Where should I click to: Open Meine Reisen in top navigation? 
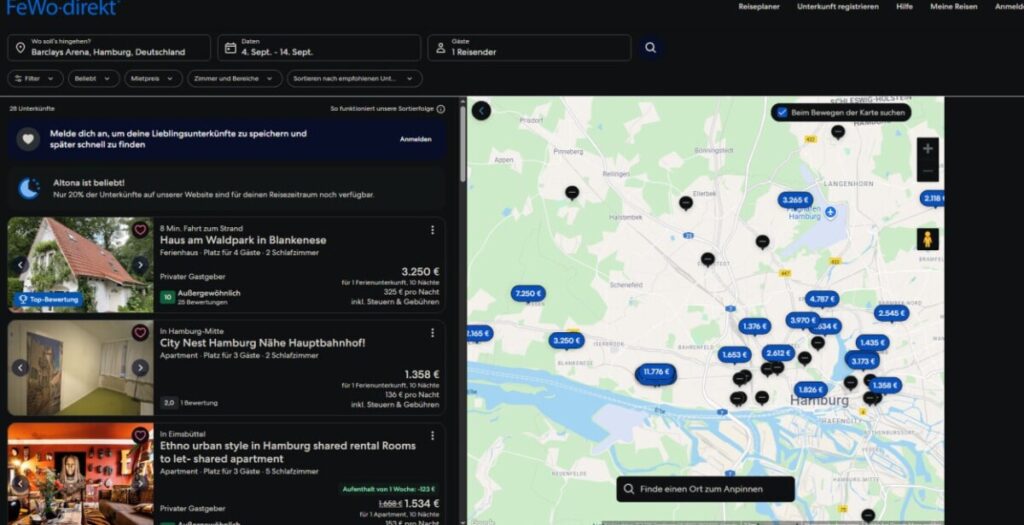pyautogui.click(x=953, y=7)
